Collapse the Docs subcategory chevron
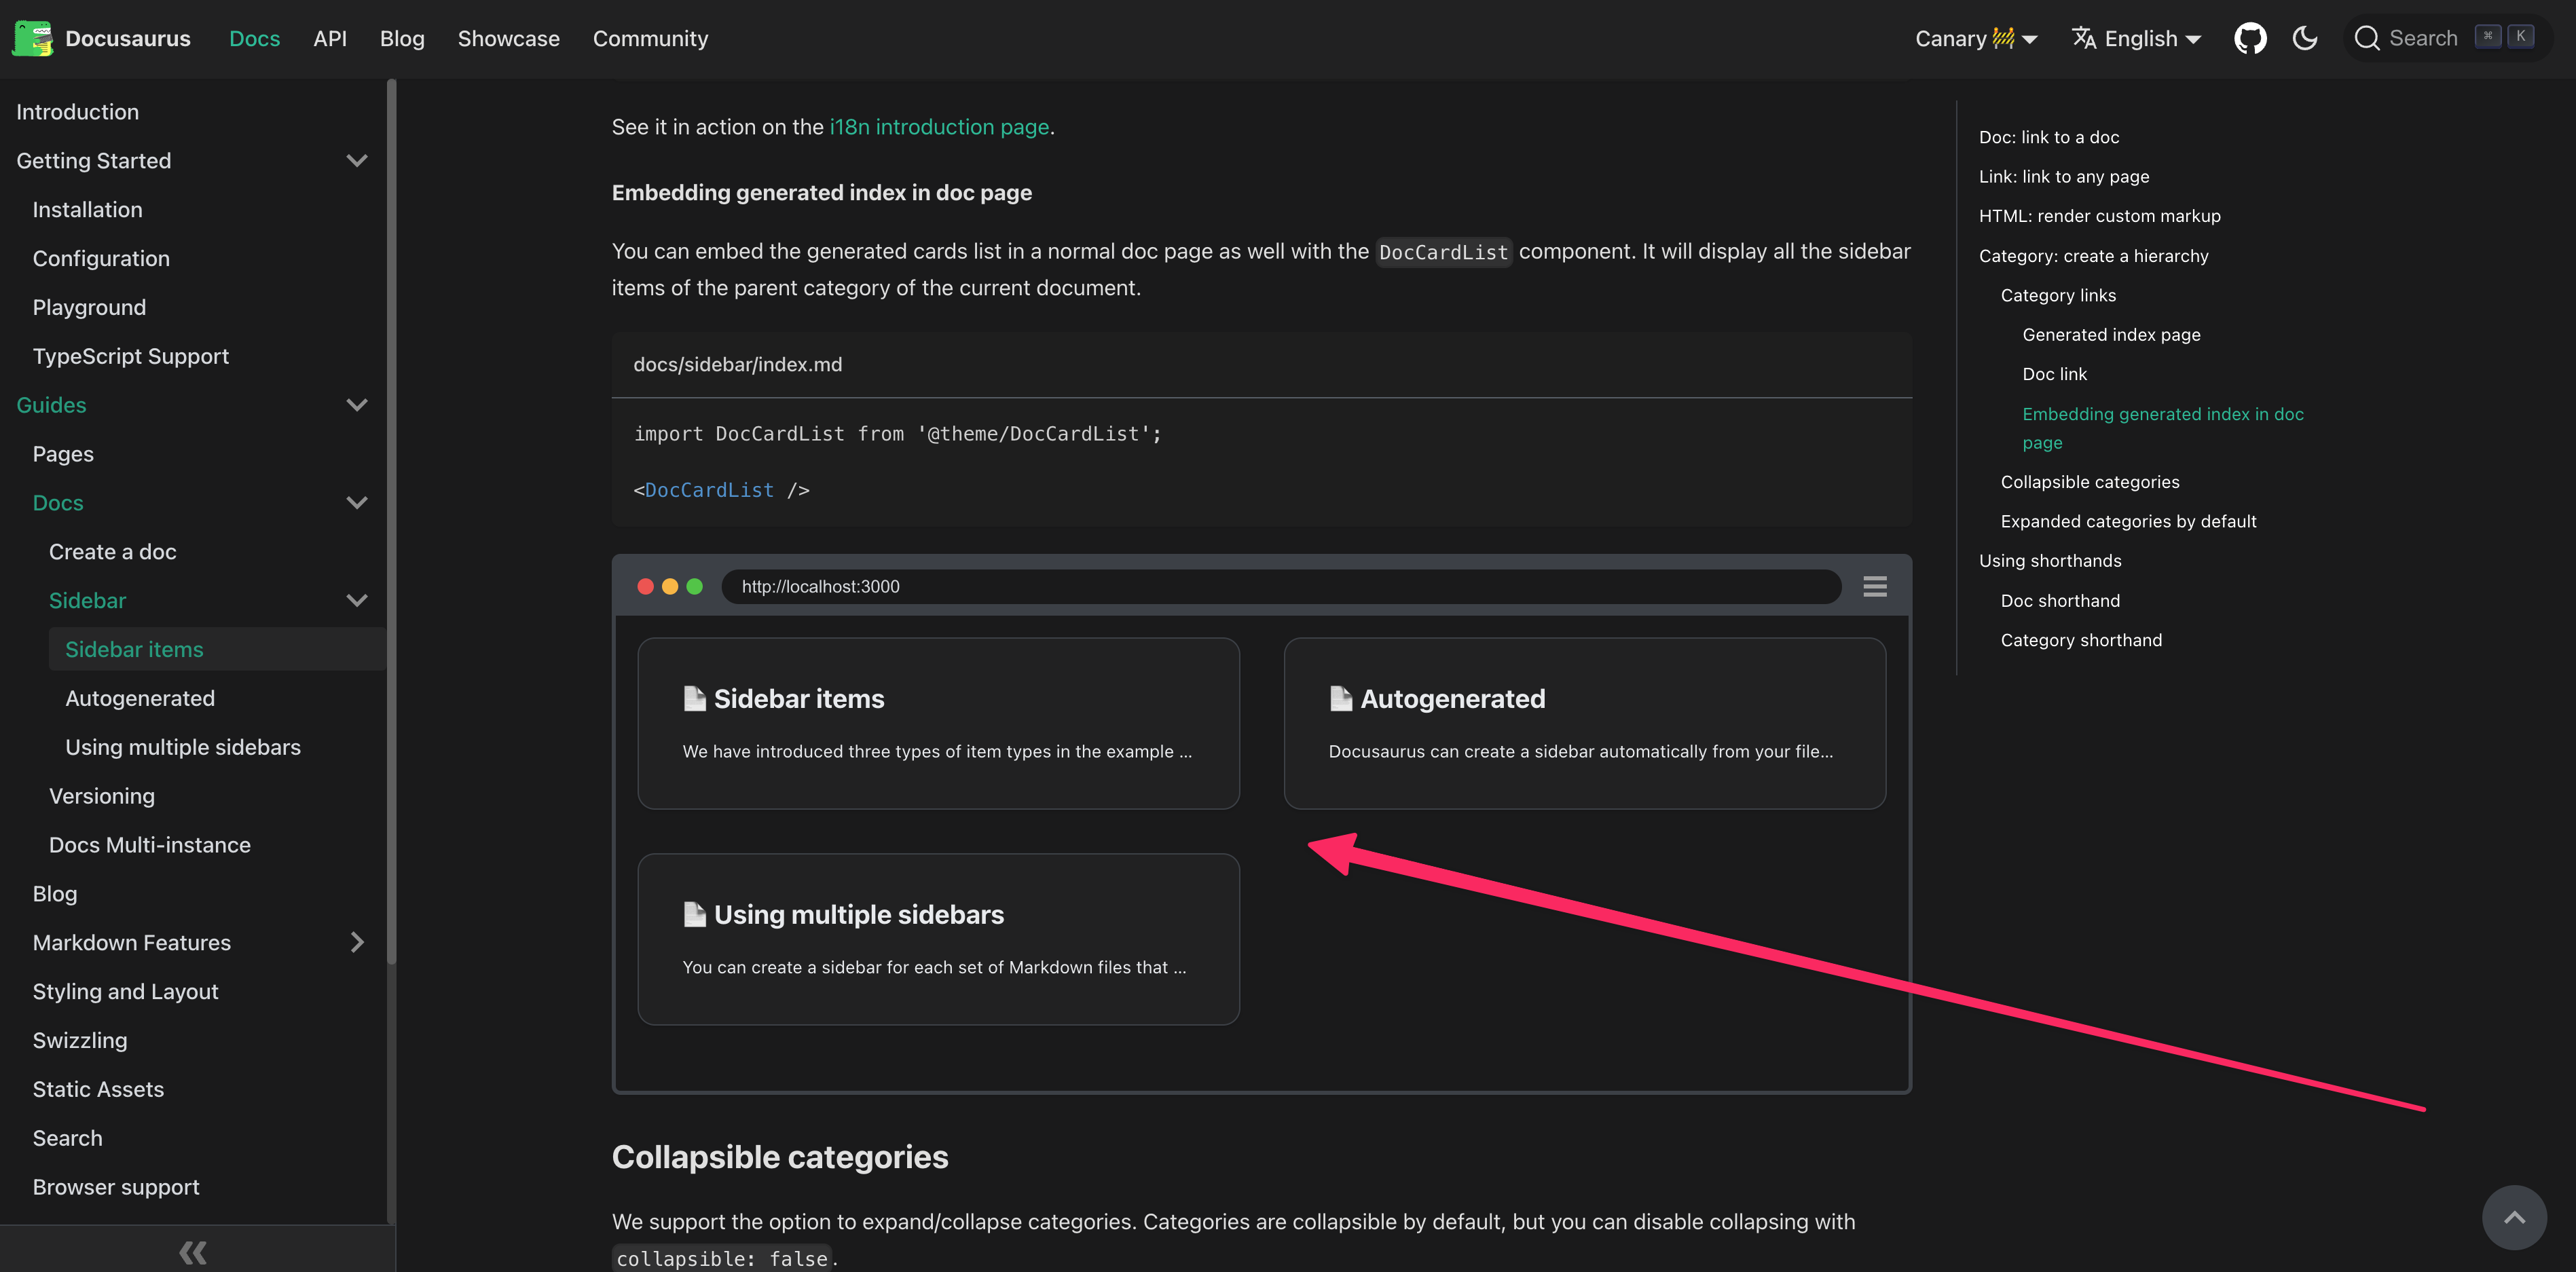The height and width of the screenshot is (1272, 2576). 357,503
